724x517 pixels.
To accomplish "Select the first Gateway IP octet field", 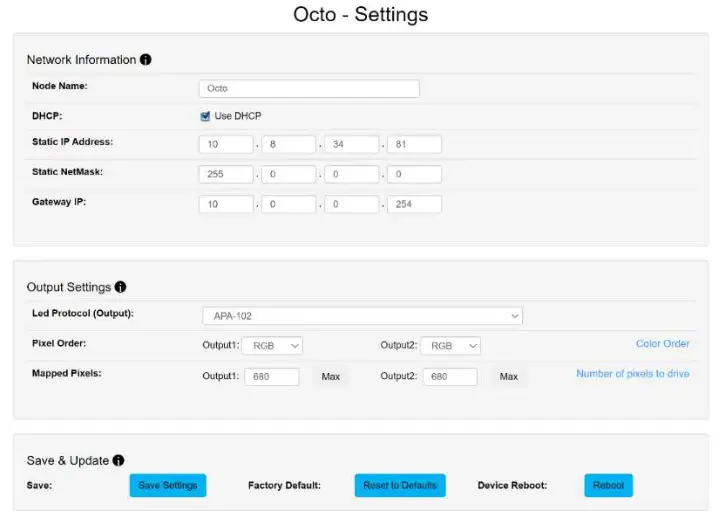I will click(x=226, y=204).
